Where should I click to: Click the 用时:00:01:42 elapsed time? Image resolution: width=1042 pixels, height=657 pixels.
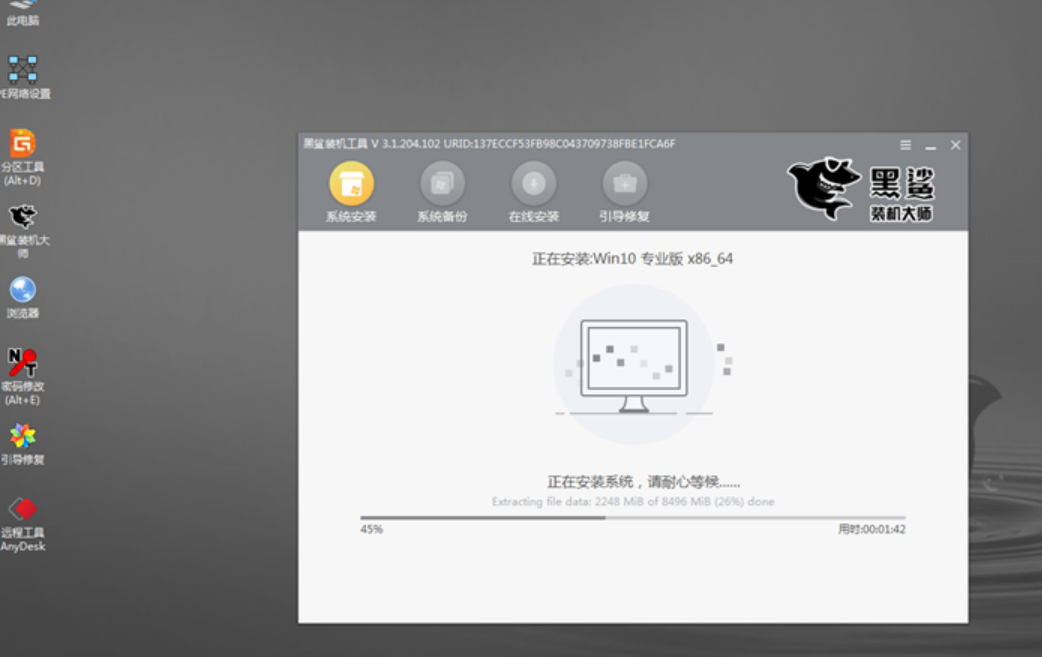(x=872, y=529)
